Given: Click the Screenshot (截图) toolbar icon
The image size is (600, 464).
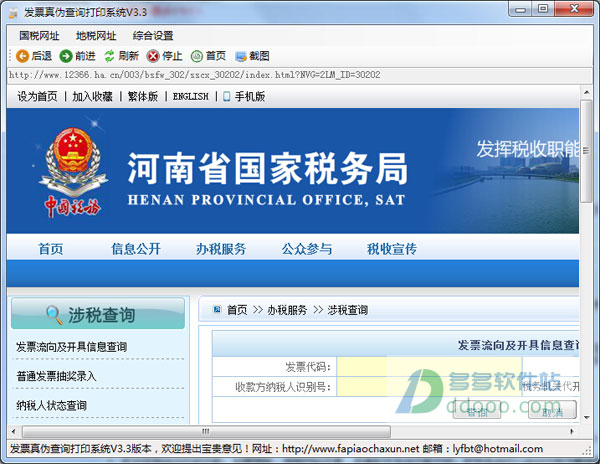Looking at the screenshot, I should [241, 57].
